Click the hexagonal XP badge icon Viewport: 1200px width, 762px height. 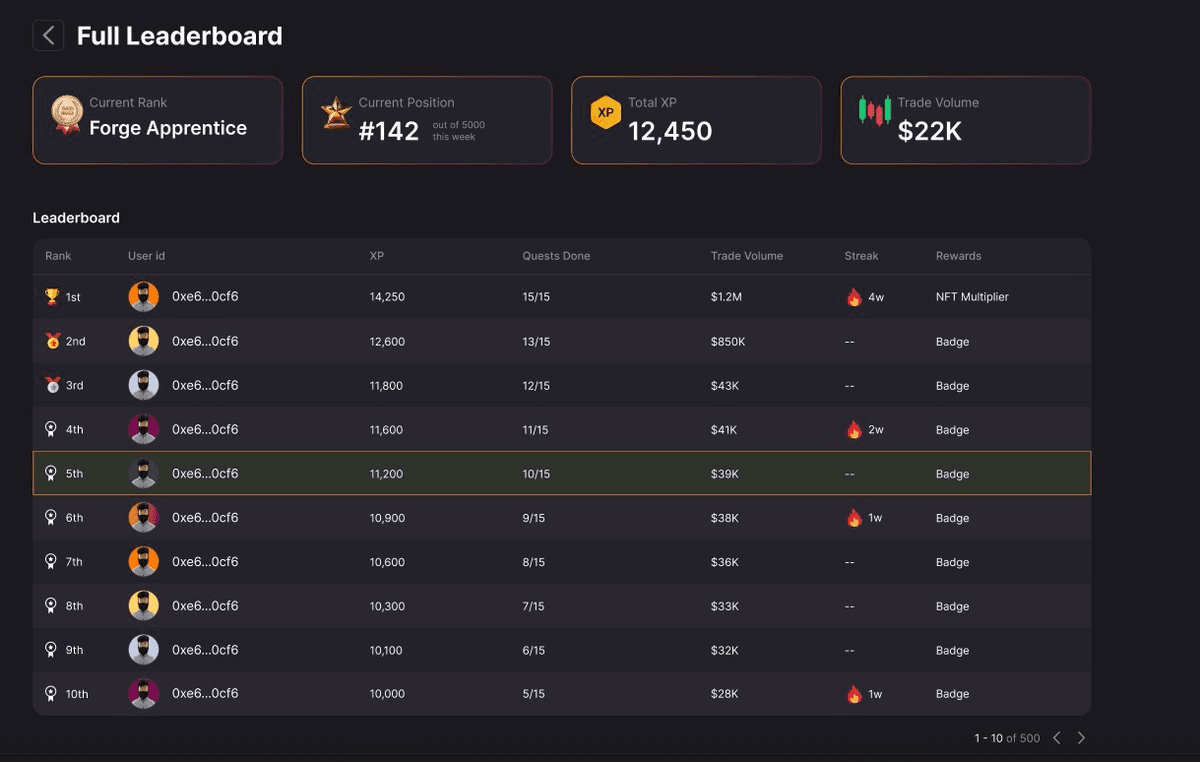(x=605, y=113)
